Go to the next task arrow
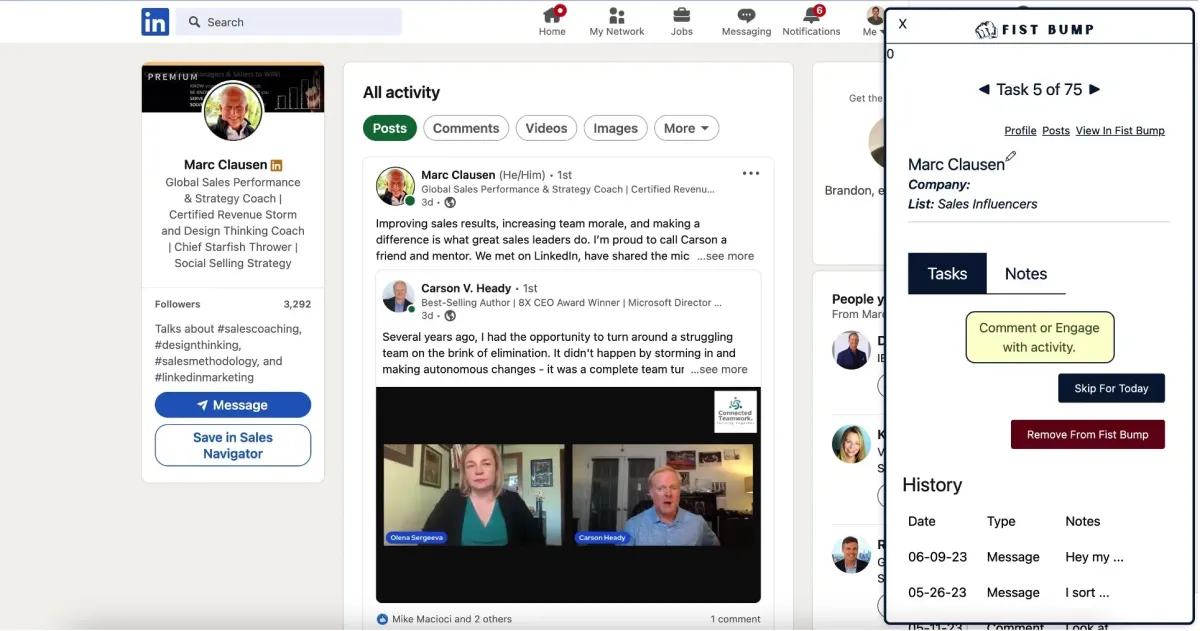 tap(1094, 89)
